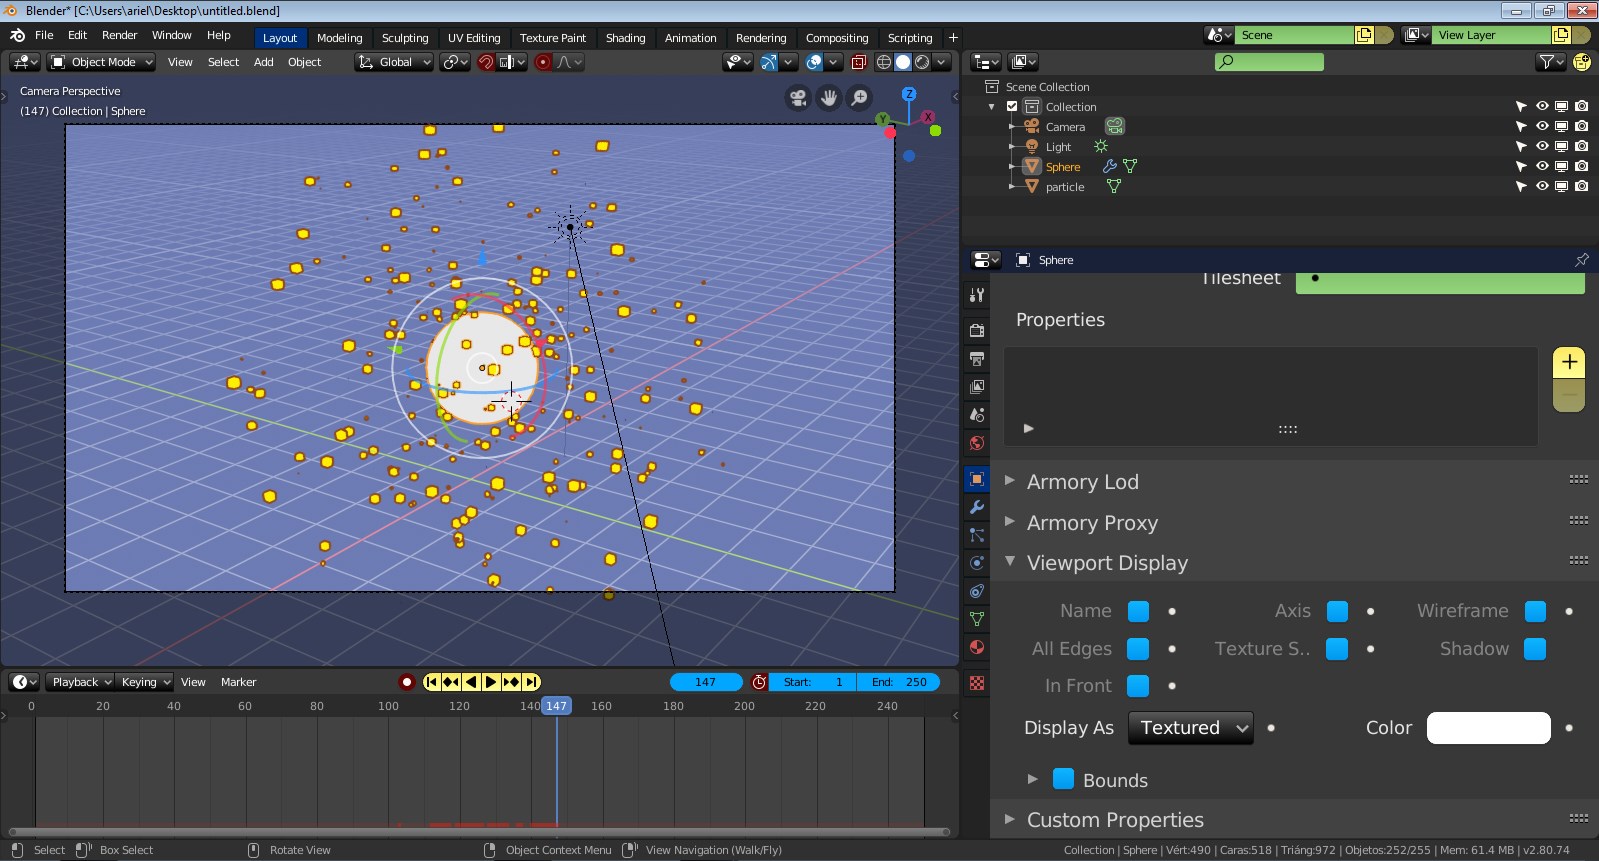The height and width of the screenshot is (861, 1599).
Task: Expand the Custom Properties panel
Action: (1010, 819)
